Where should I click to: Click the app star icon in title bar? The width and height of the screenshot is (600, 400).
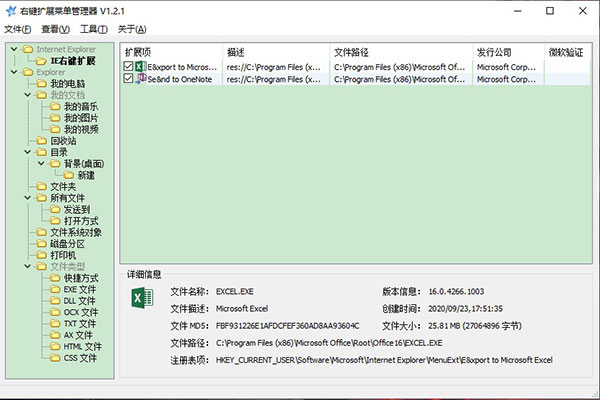pyautogui.click(x=11, y=11)
